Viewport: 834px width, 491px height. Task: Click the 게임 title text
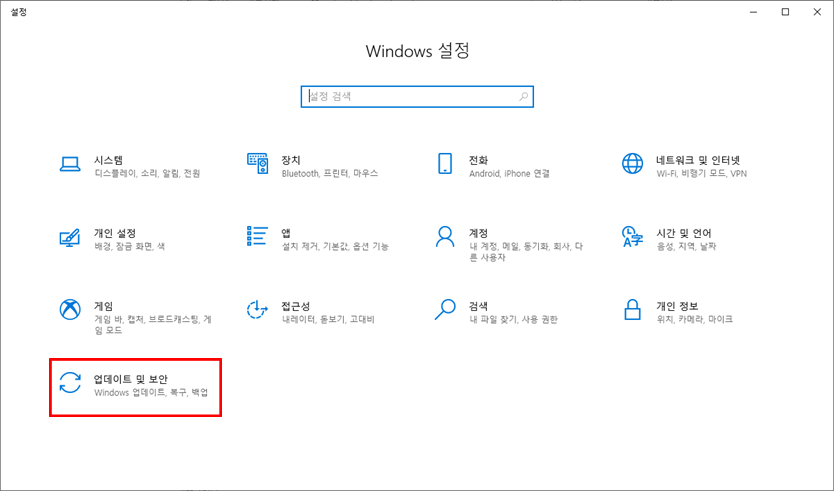(x=104, y=306)
